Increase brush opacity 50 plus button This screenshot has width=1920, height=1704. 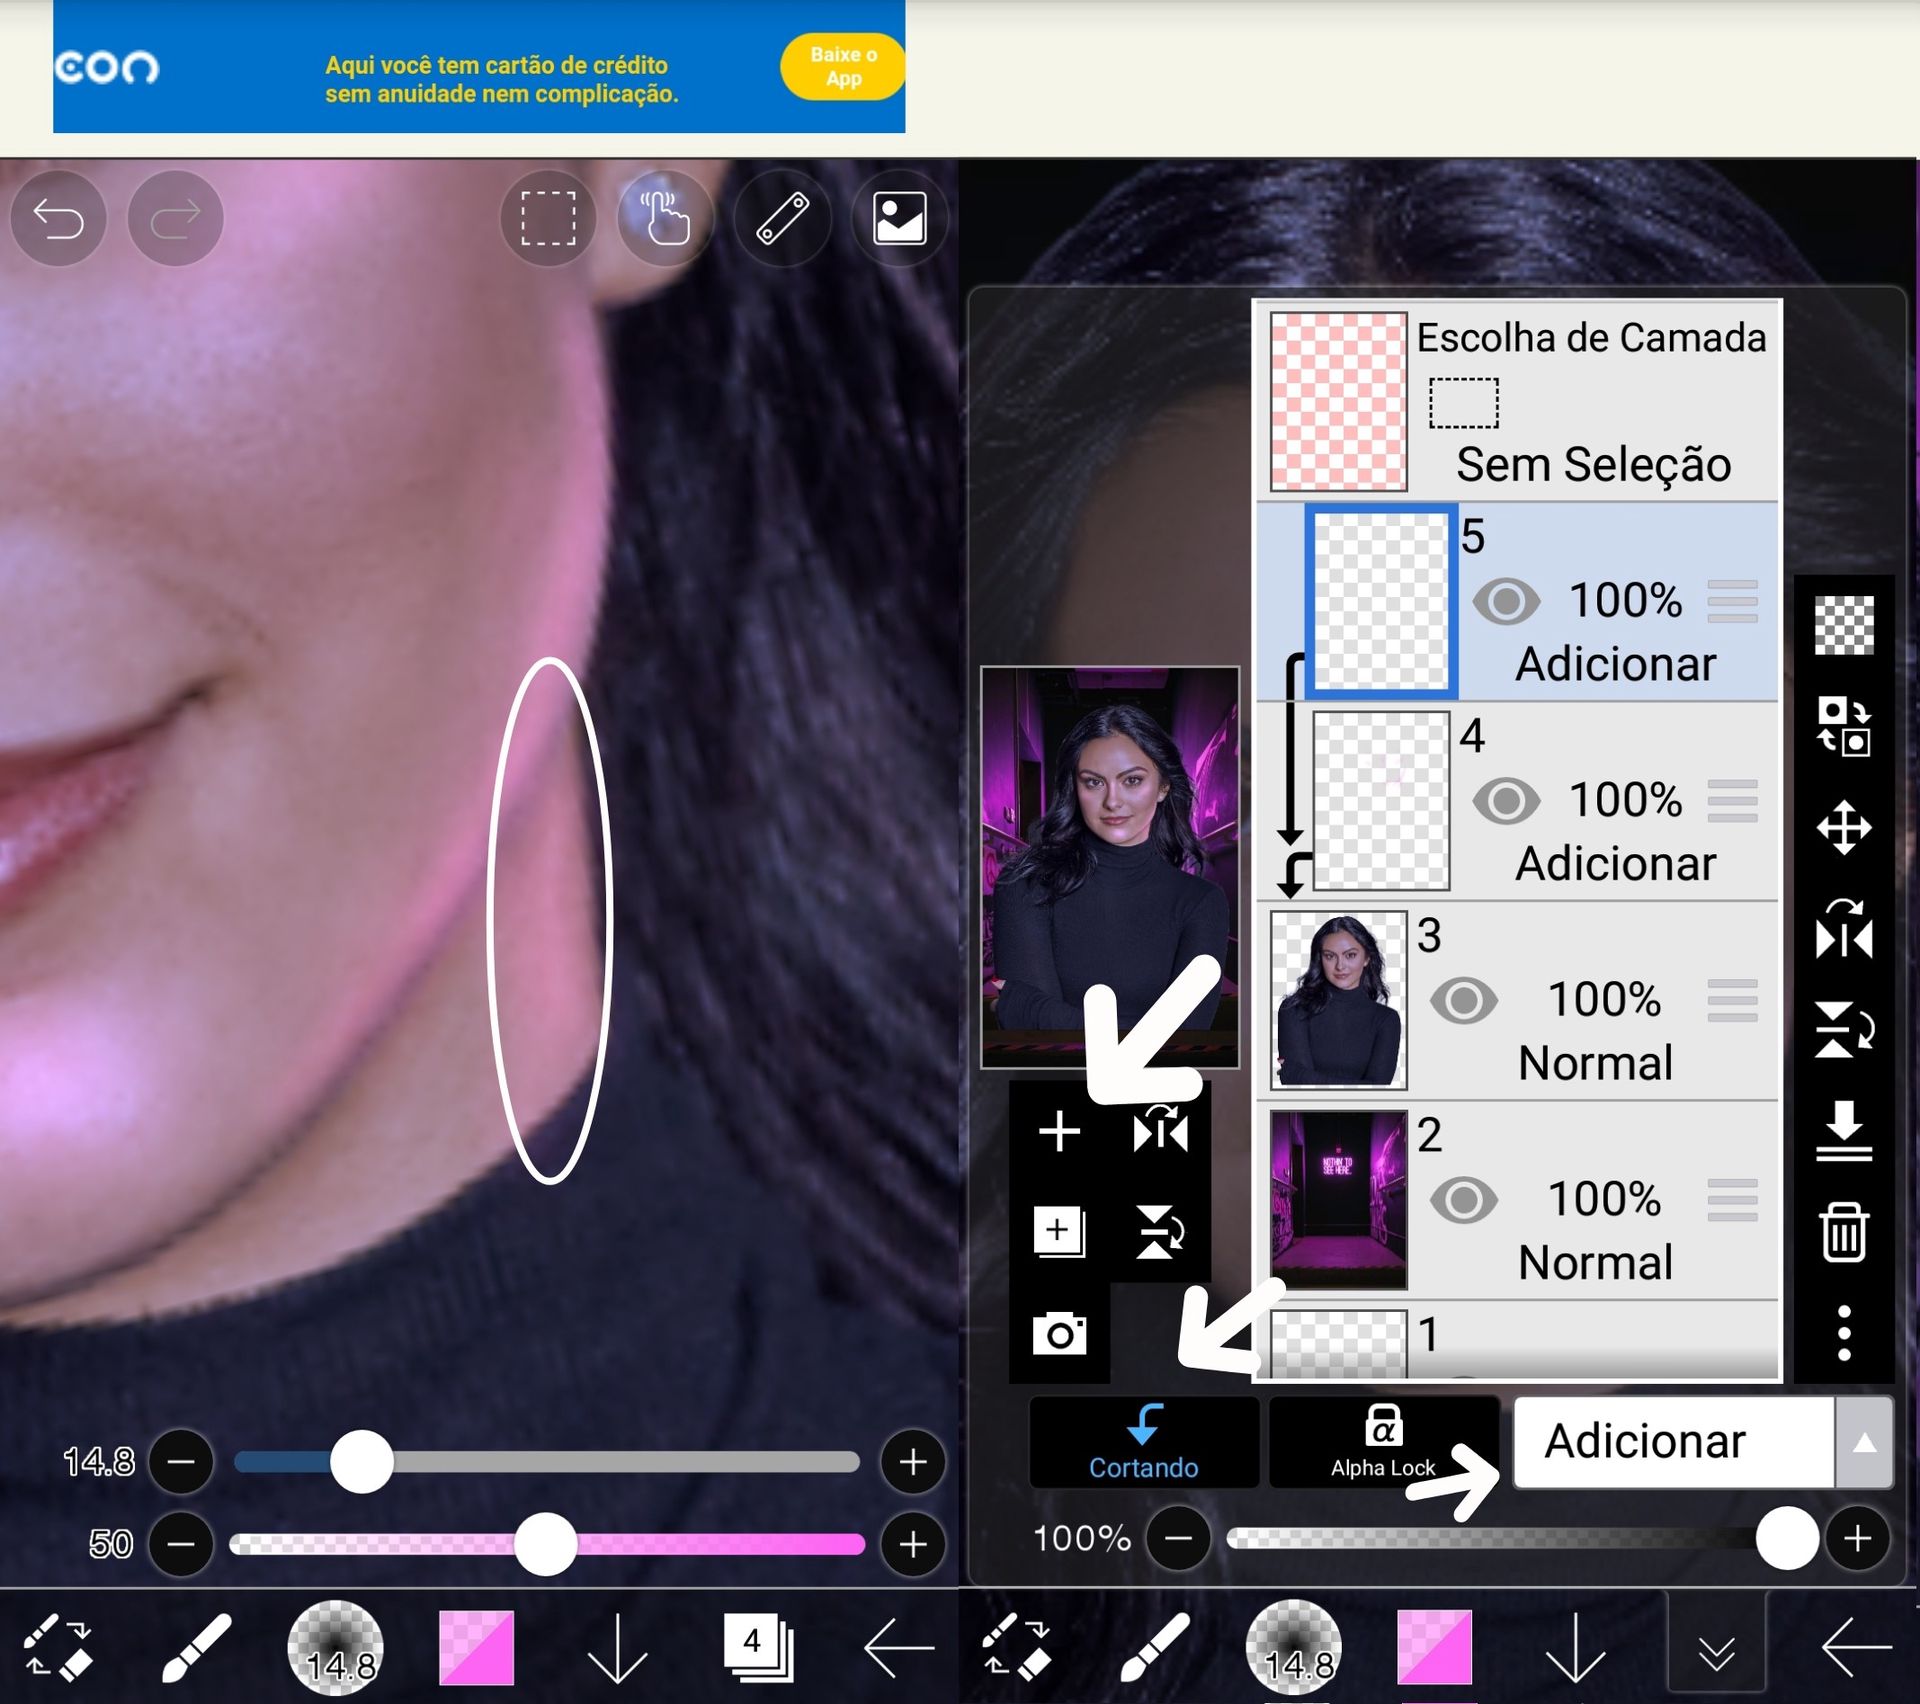click(x=912, y=1544)
